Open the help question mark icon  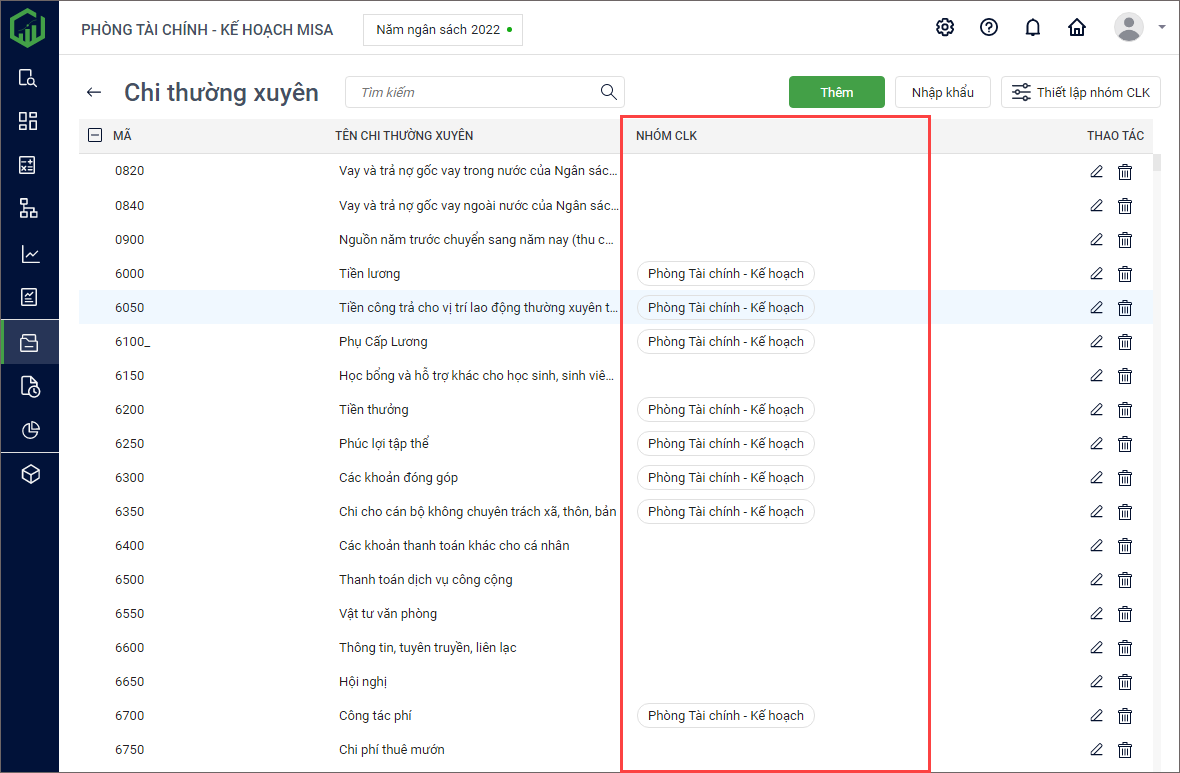click(989, 28)
